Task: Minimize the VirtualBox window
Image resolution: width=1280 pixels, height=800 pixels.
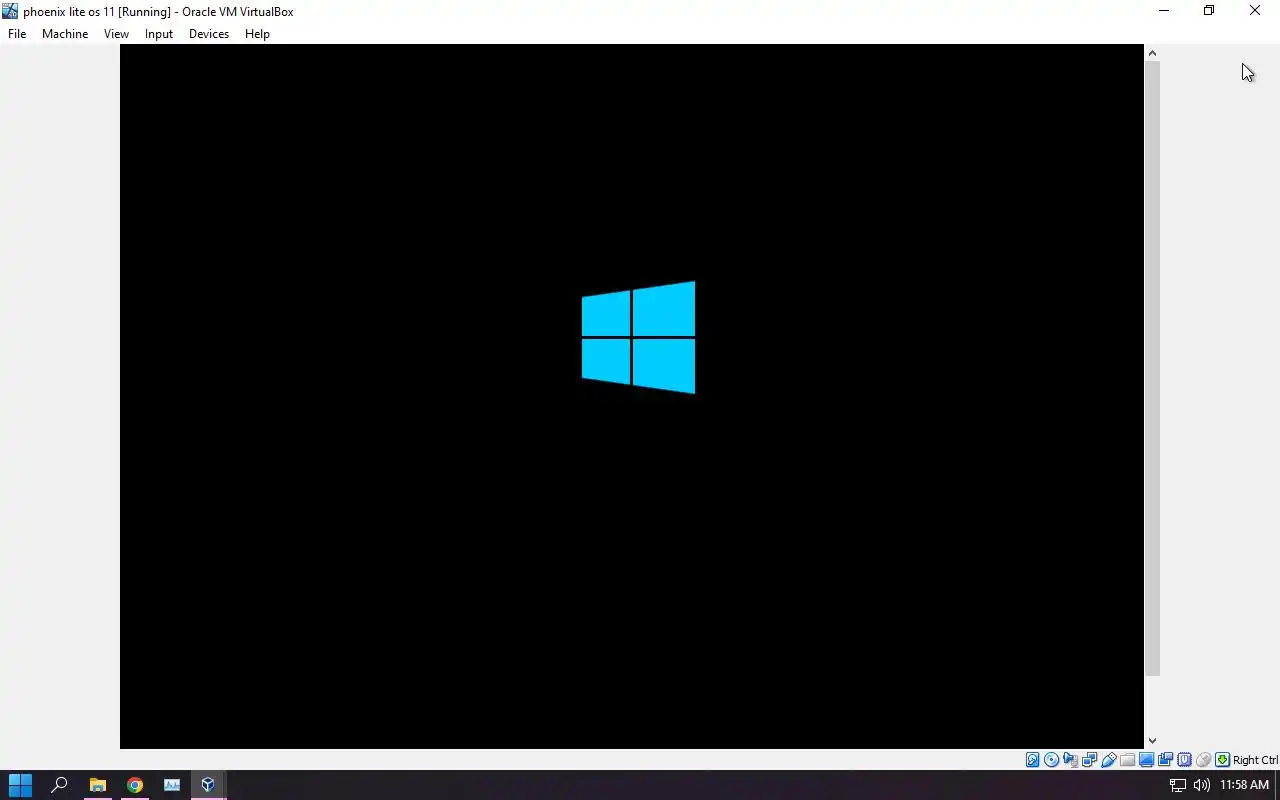Action: pyautogui.click(x=1163, y=11)
